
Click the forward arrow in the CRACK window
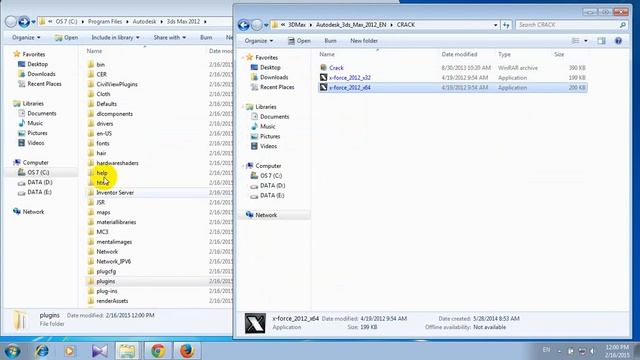pos(257,25)
